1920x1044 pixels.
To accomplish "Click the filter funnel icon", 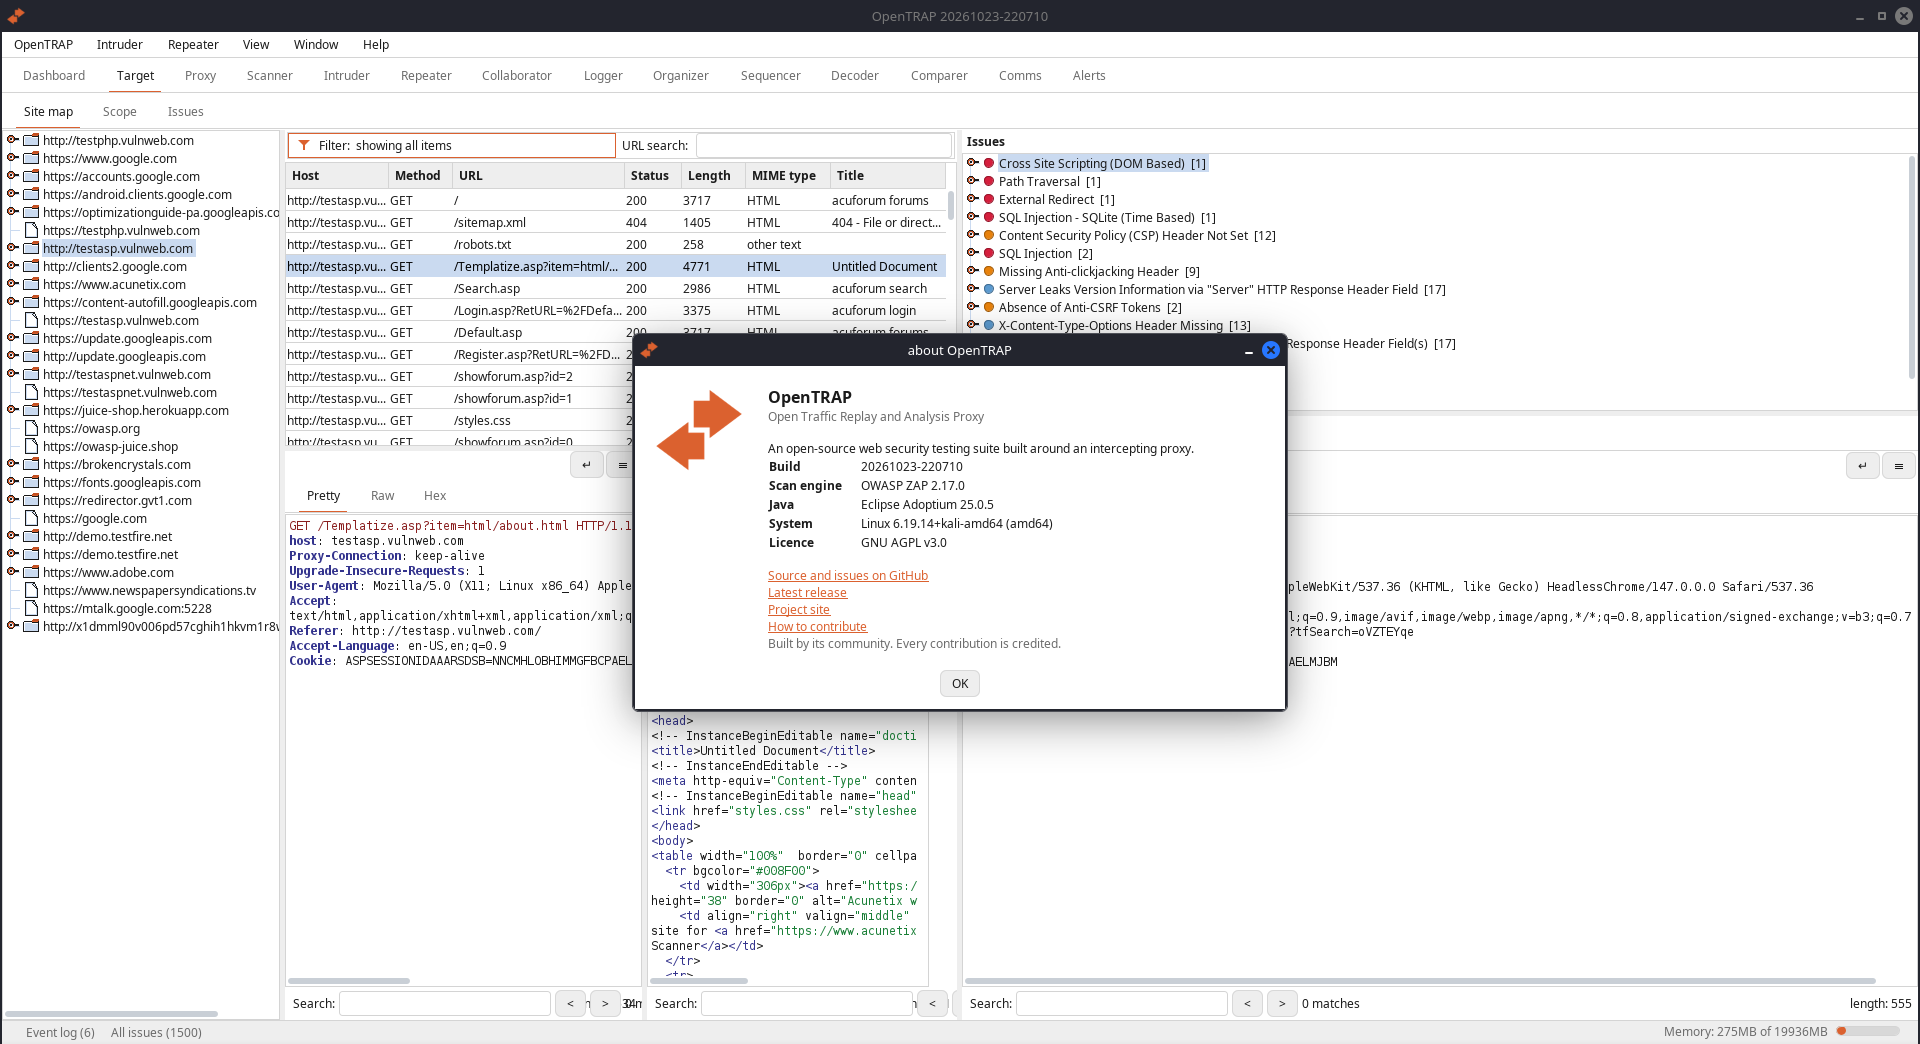I will pos(304,145).
